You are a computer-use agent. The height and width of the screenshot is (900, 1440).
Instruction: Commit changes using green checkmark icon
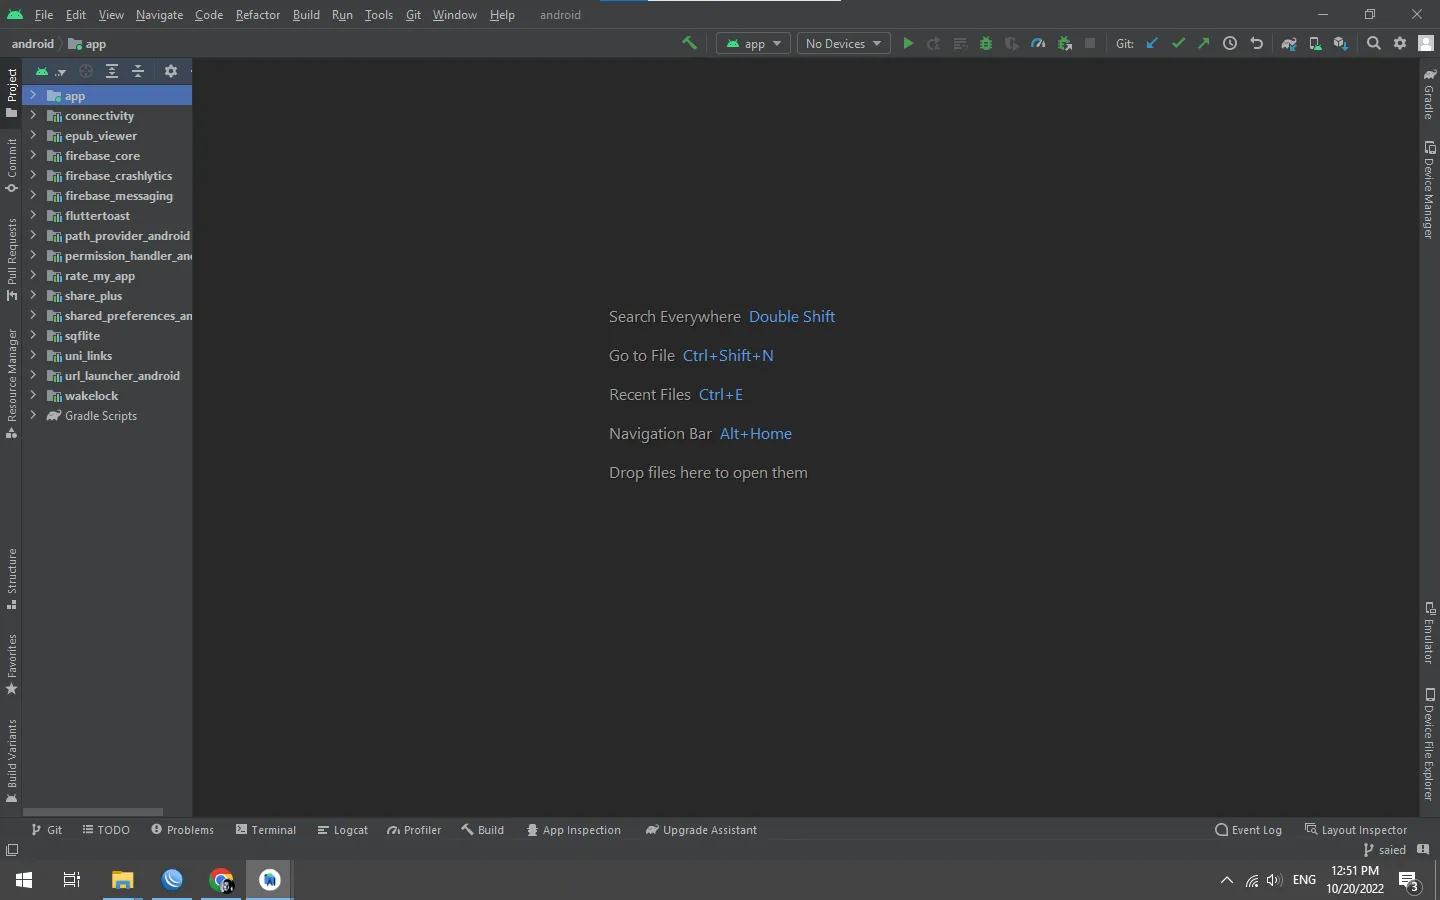(1178, 43)
